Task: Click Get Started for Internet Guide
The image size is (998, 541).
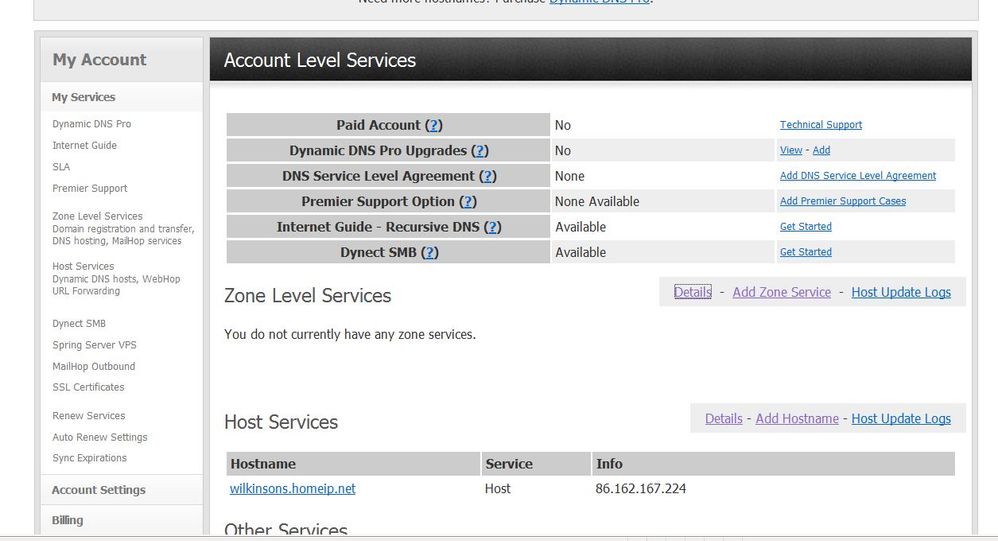Action: point(805,227)
